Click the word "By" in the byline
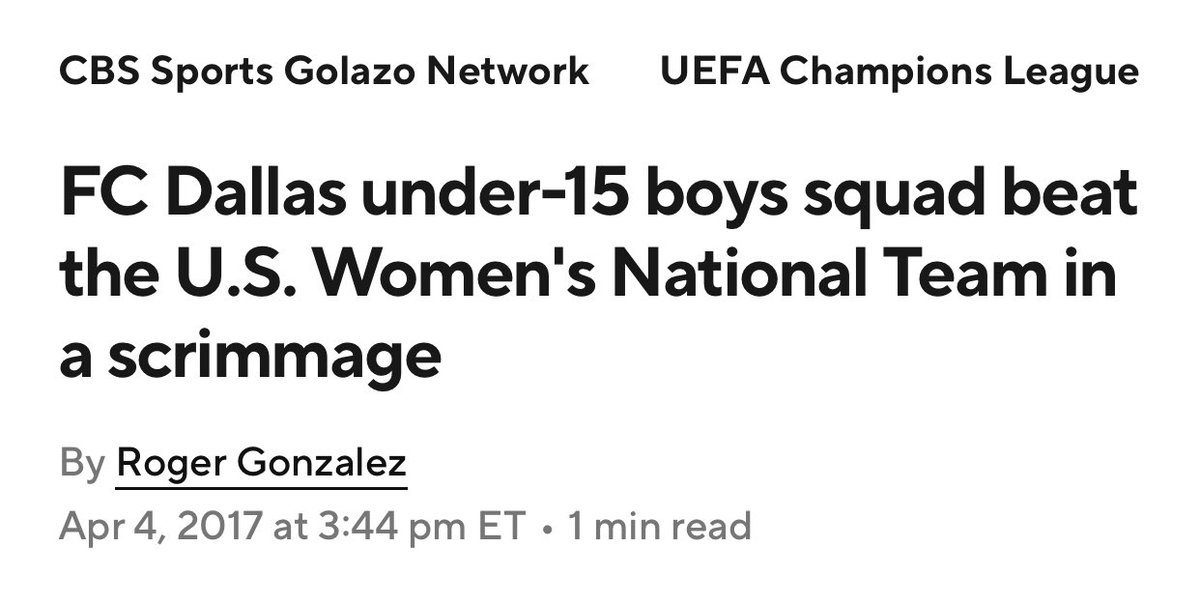1200x605 pixels. click(82, 466)
